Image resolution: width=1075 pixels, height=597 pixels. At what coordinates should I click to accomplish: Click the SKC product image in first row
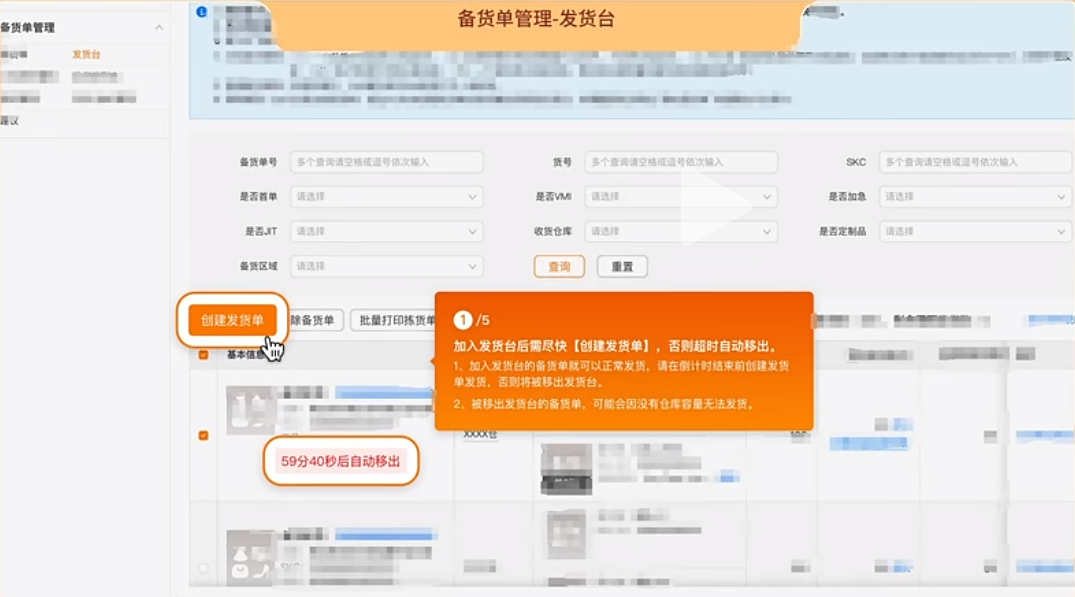tap(566, 469)
